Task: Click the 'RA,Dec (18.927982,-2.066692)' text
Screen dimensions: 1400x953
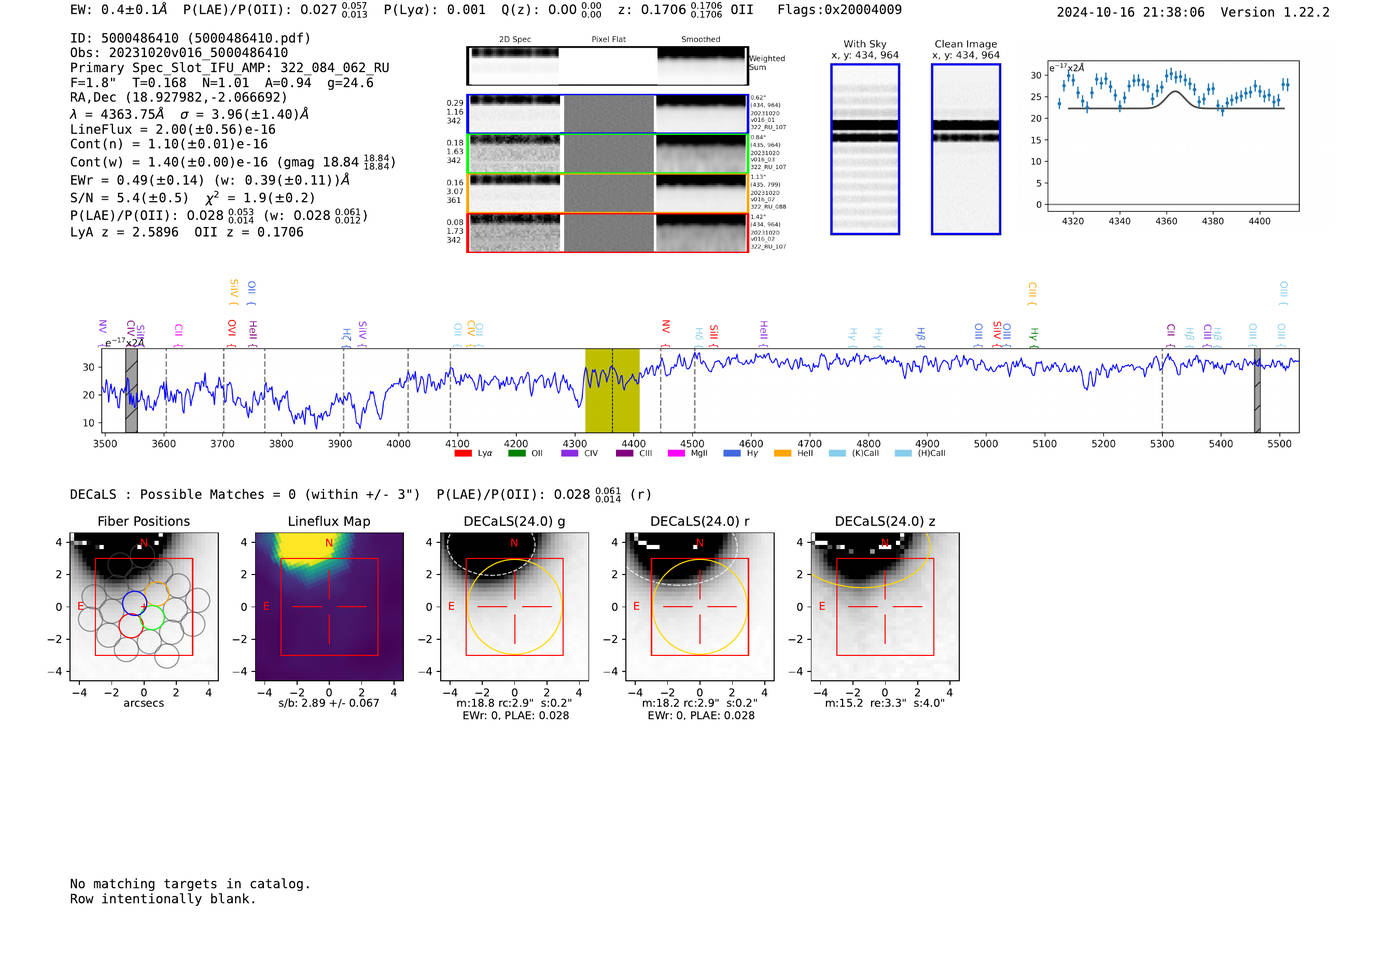Action: [179, 97]
